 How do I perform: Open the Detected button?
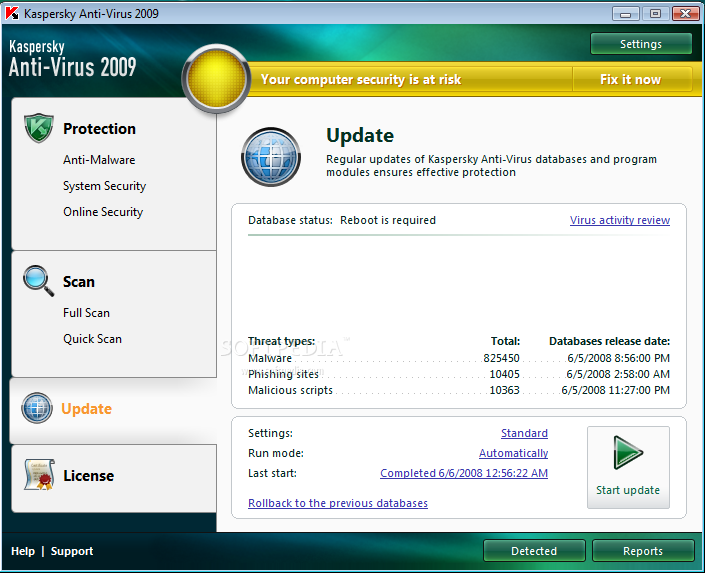point(534,551)
